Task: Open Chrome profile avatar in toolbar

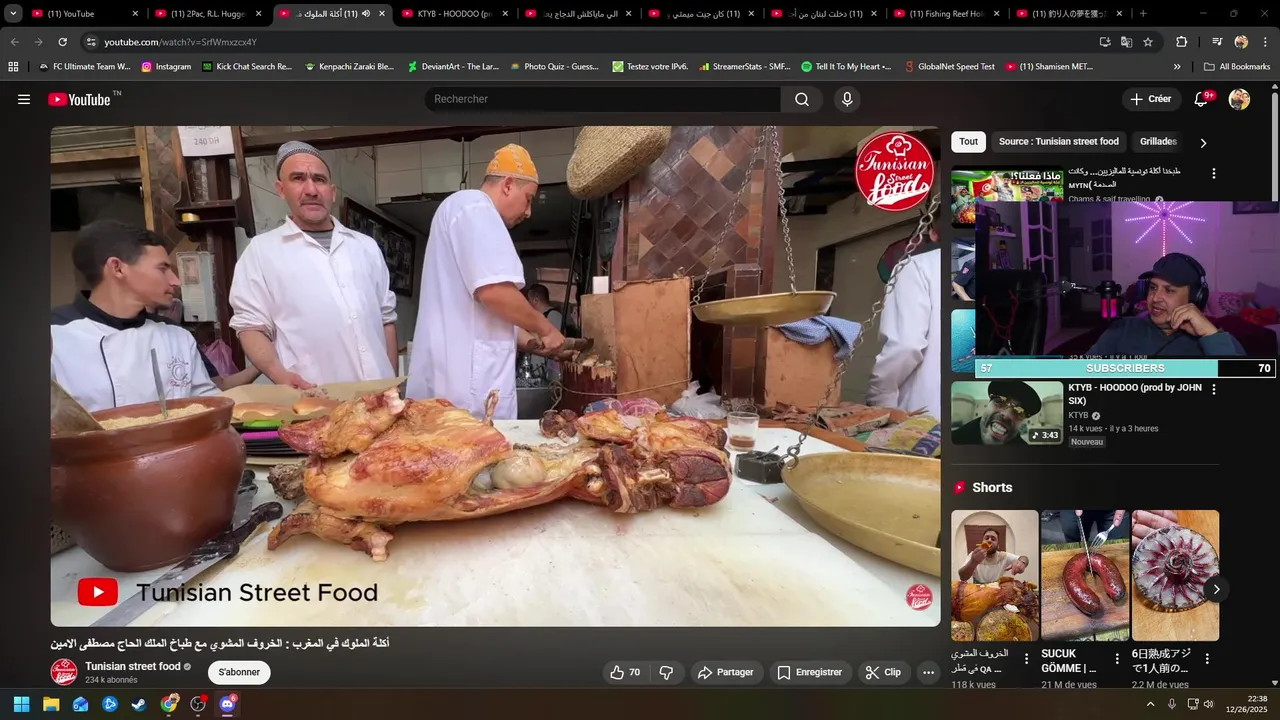Action: click(x=1241, y=42)
